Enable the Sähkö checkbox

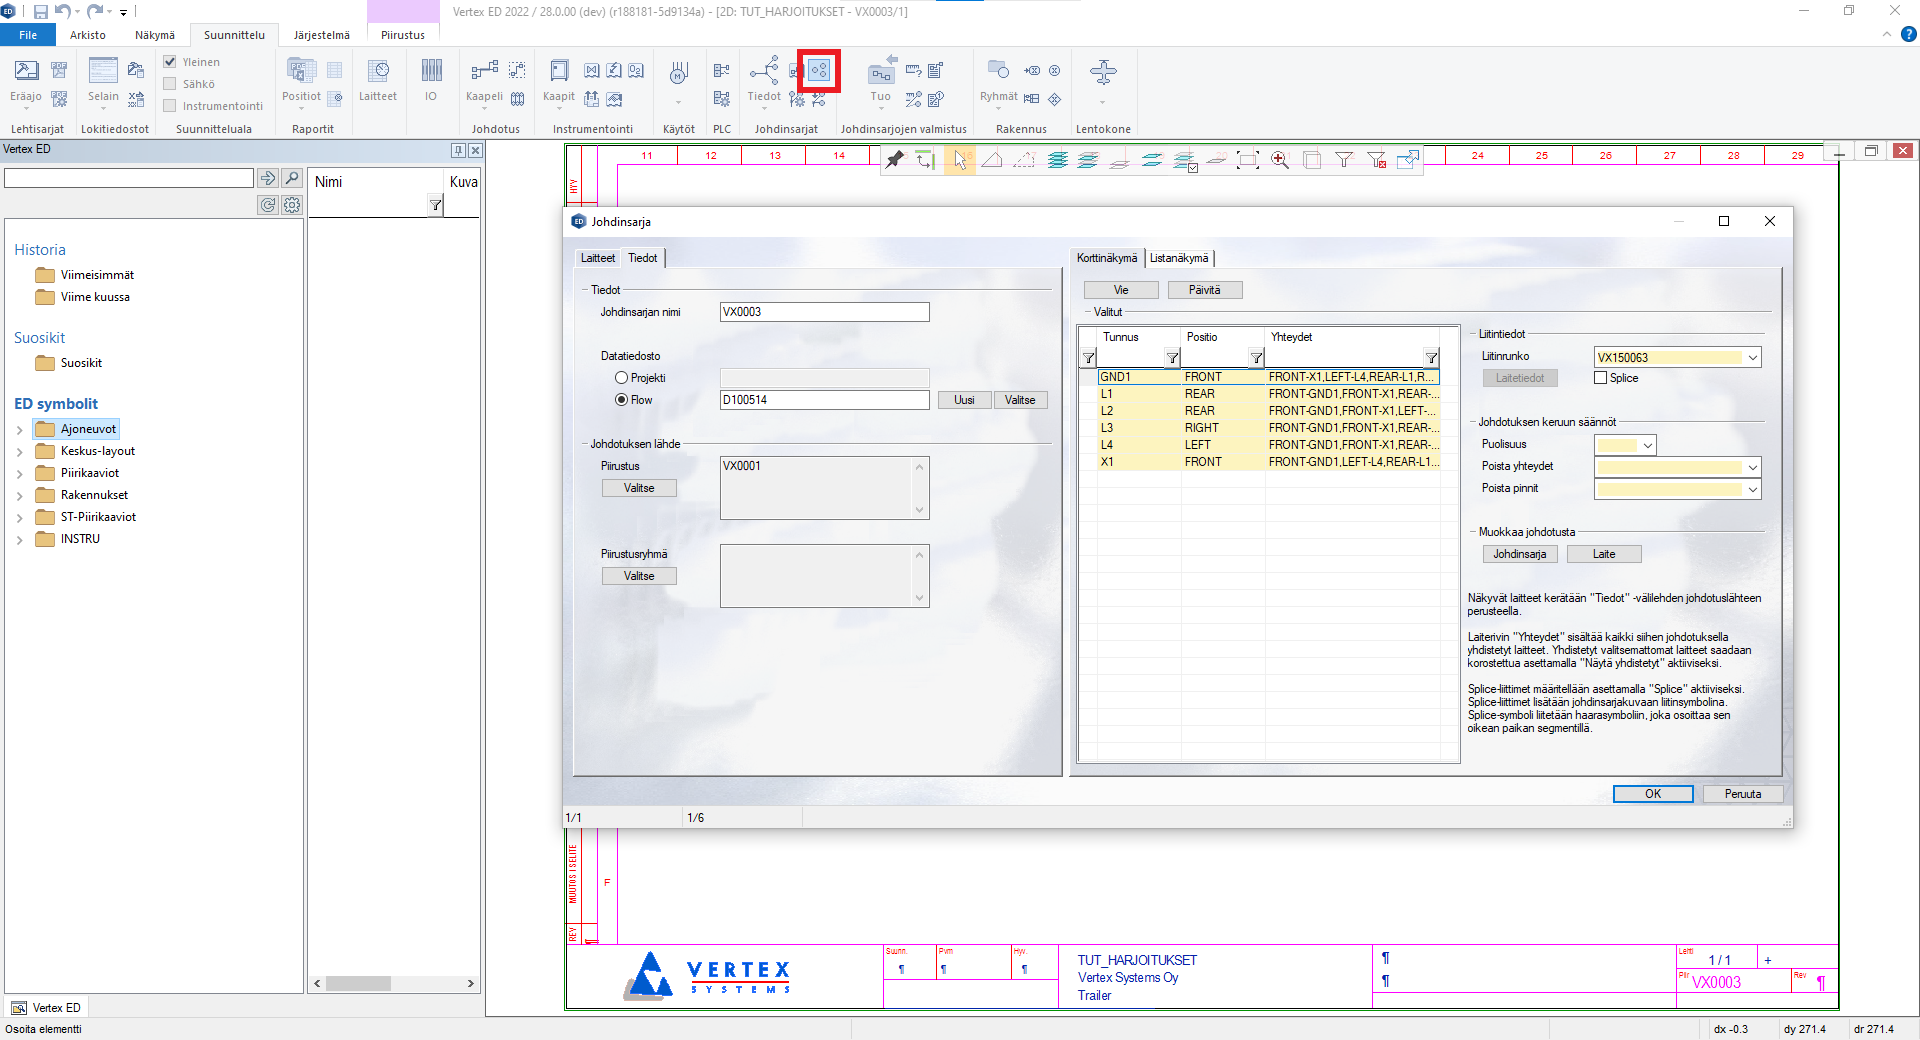pos(170,84)
